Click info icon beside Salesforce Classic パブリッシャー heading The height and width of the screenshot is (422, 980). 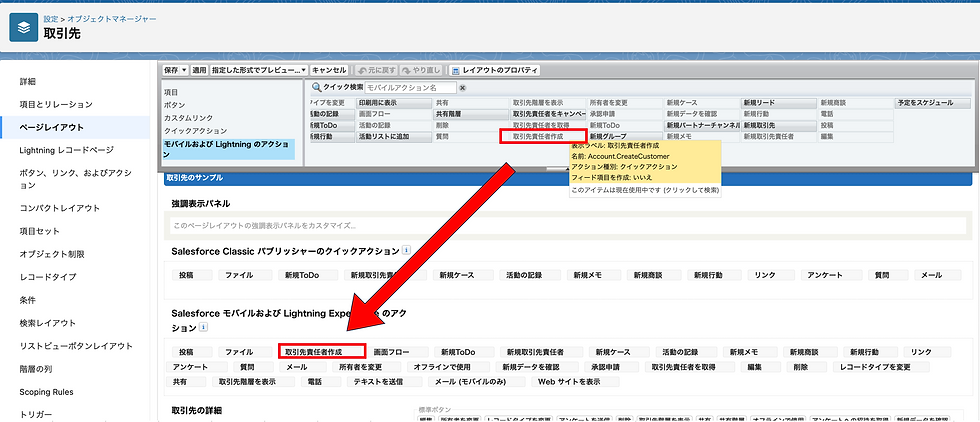click(x=406, y=250)
